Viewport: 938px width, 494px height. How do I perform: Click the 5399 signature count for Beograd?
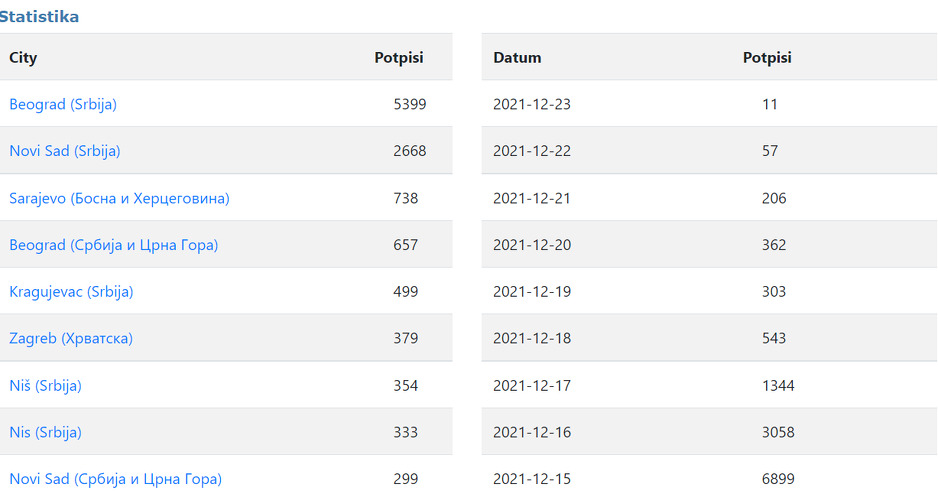410,104
